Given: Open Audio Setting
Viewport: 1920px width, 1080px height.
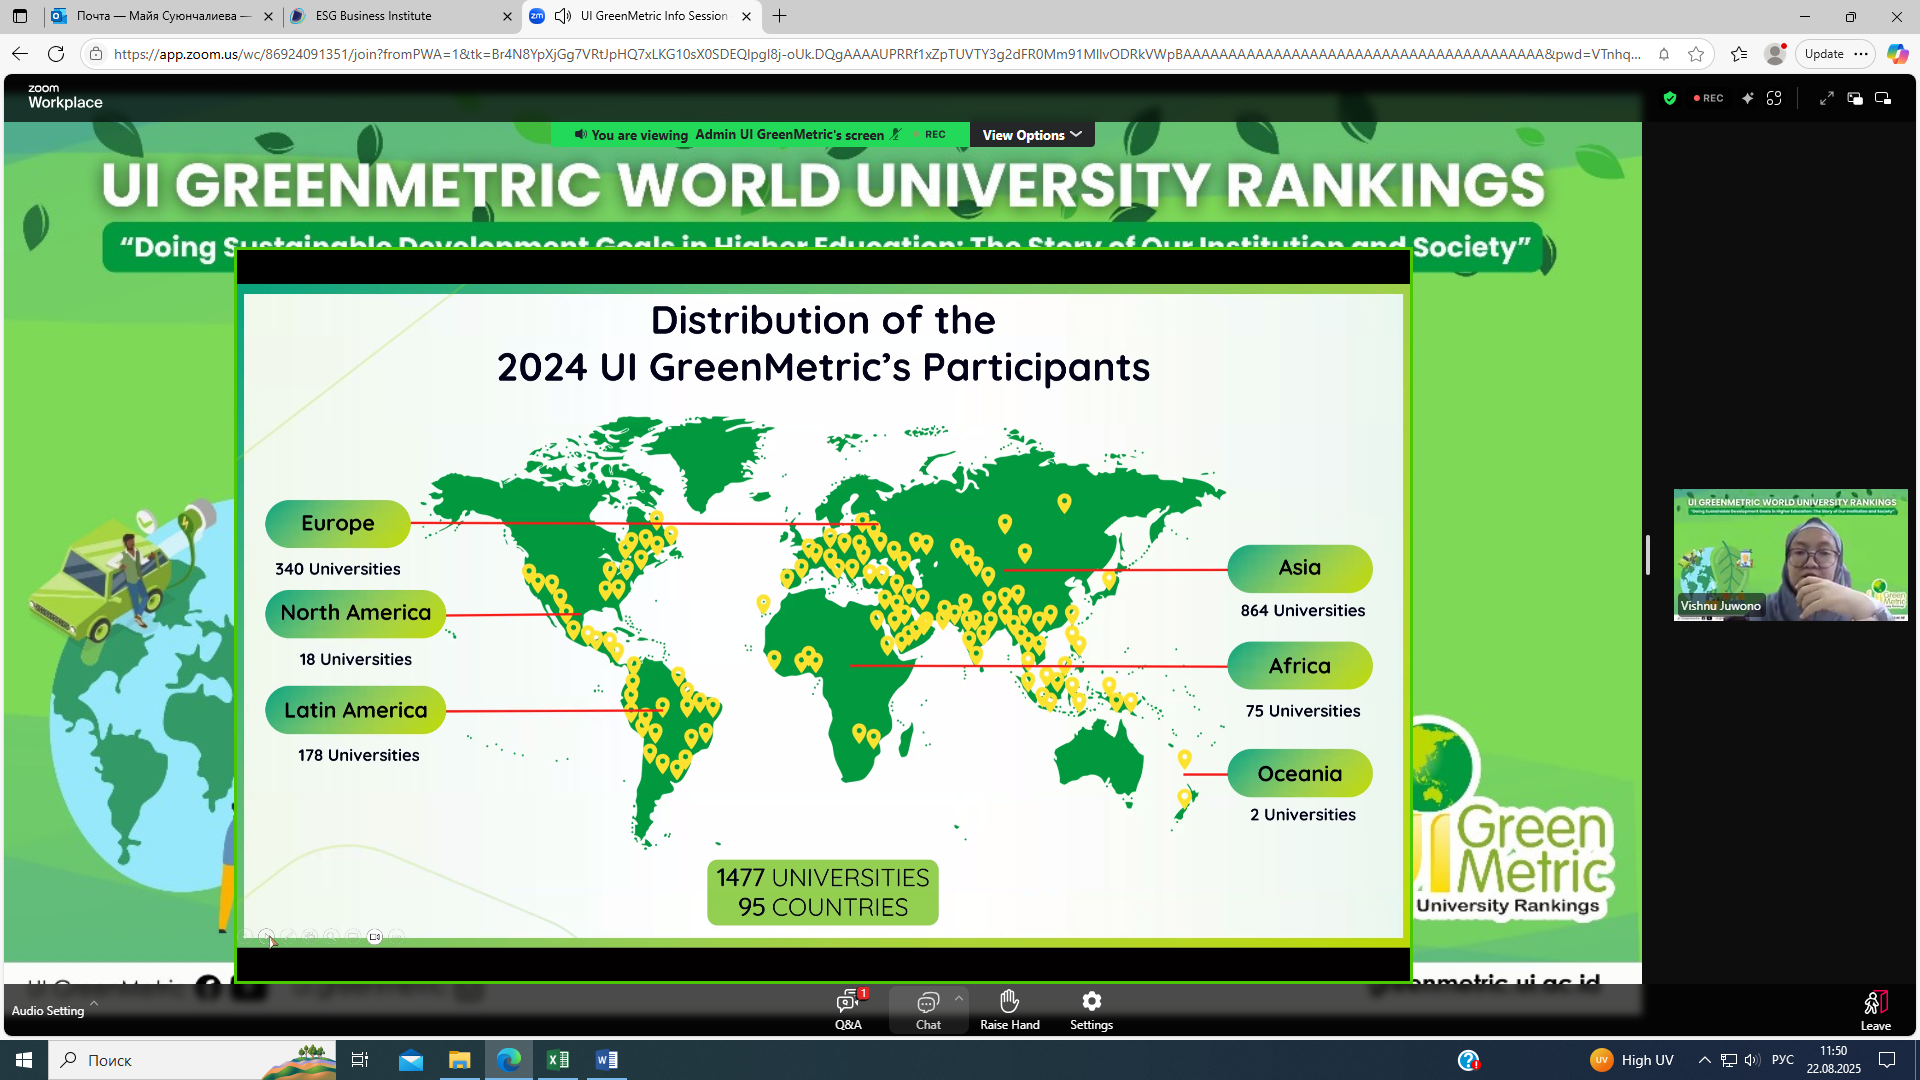Looking at the screenshot, I should pos(47,1011).
